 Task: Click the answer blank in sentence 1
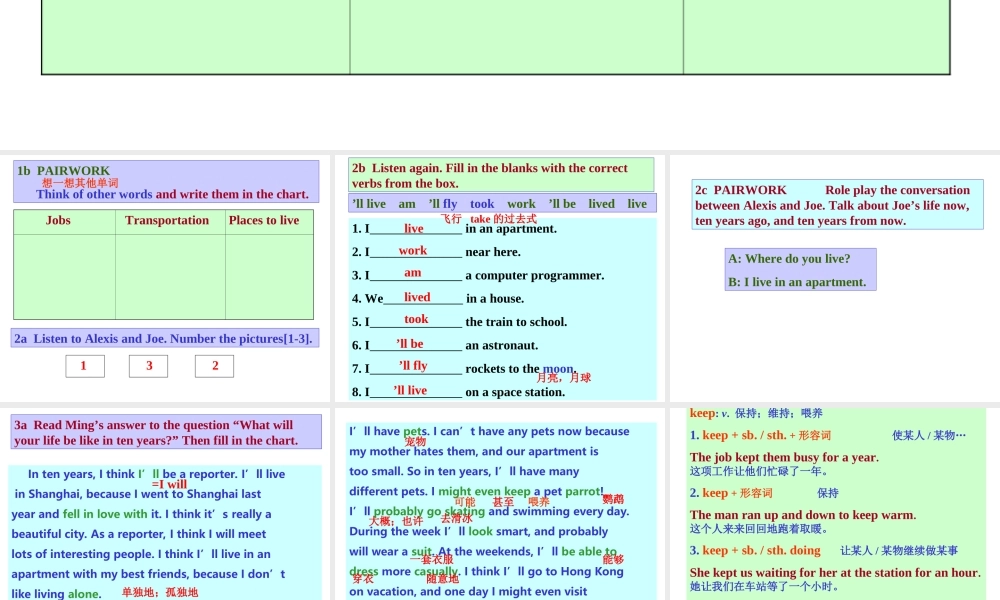414,229
